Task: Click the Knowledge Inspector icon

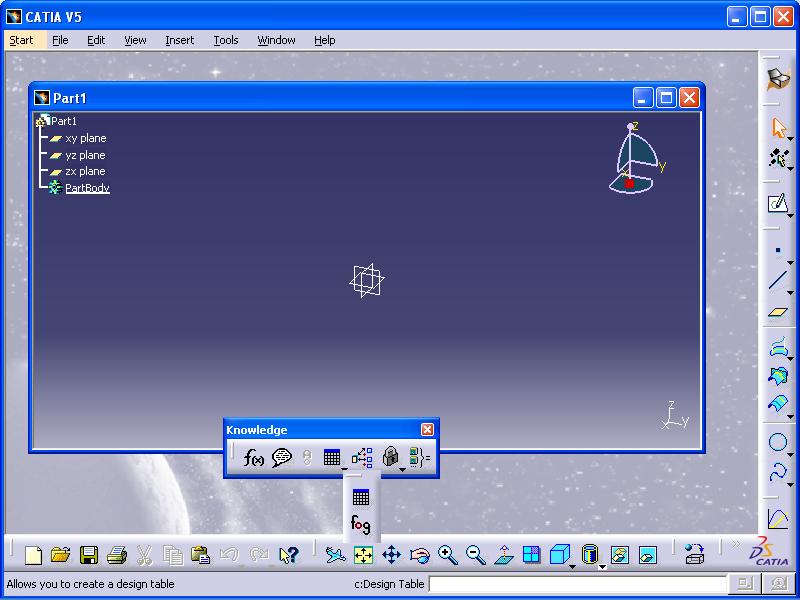Action: click(x=362, y=457)
